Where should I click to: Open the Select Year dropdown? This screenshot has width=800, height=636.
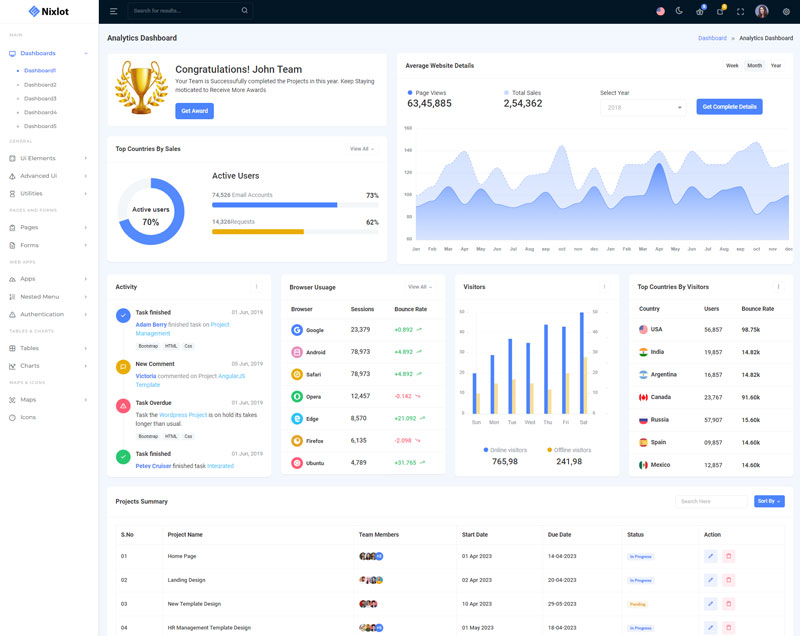pos(642,107)
